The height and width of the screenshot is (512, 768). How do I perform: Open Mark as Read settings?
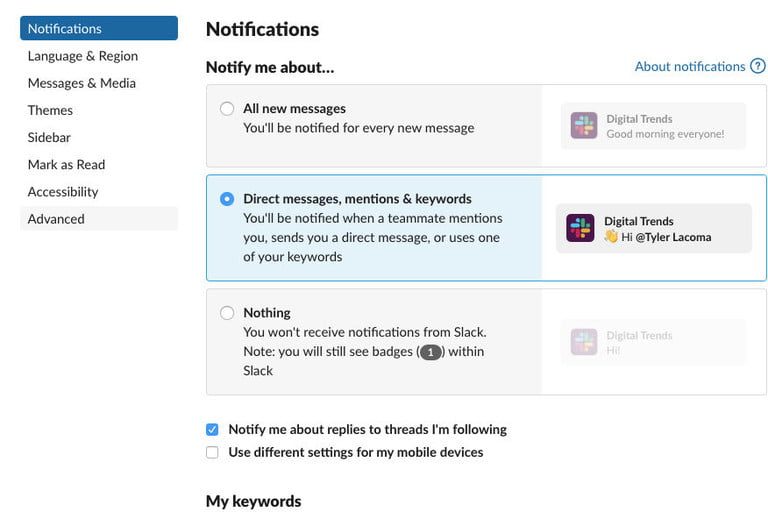pos(66,164)
